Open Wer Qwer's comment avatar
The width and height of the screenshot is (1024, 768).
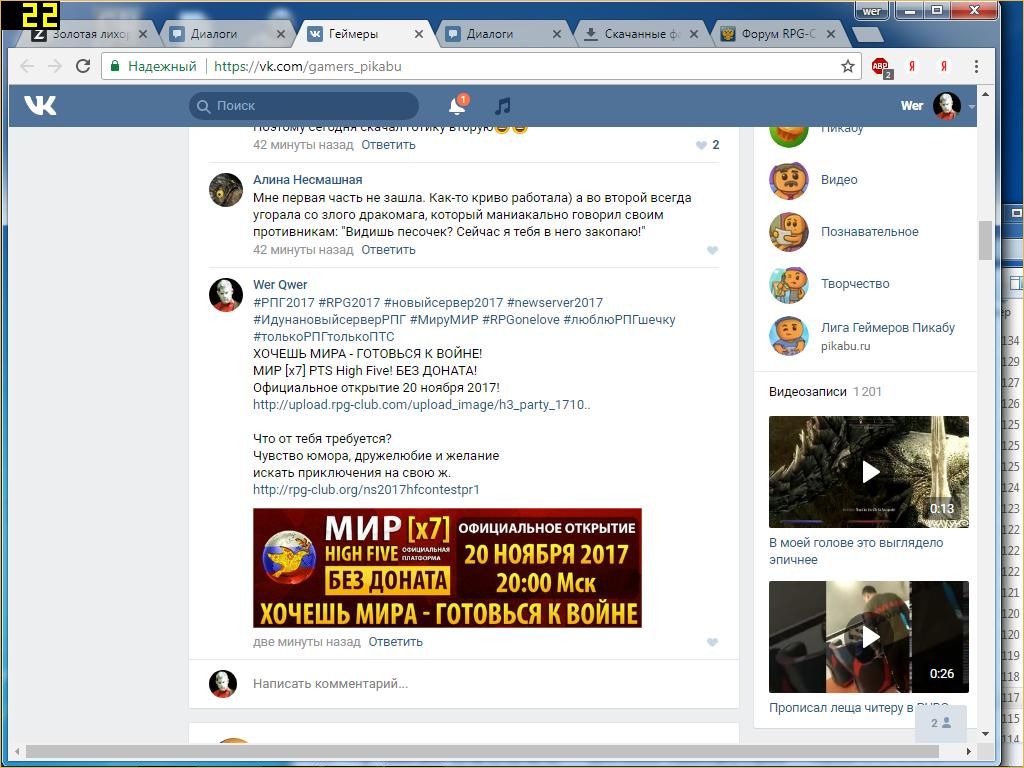226,295
